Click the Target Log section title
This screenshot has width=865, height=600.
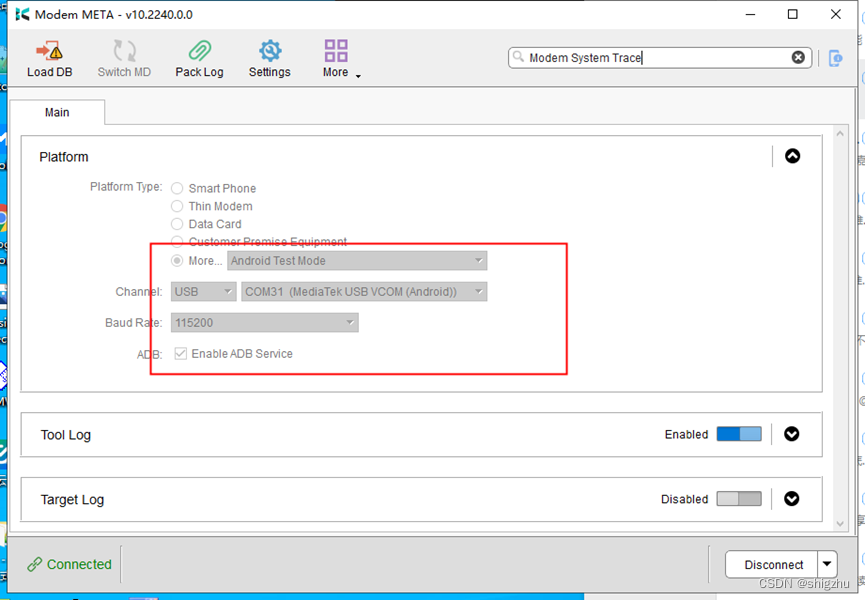72,500
